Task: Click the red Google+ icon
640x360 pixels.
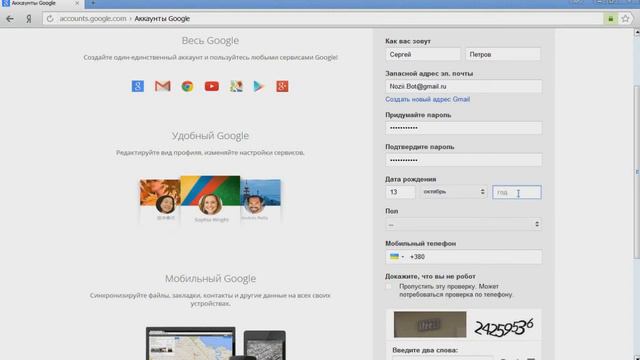Action: point(282,86)
